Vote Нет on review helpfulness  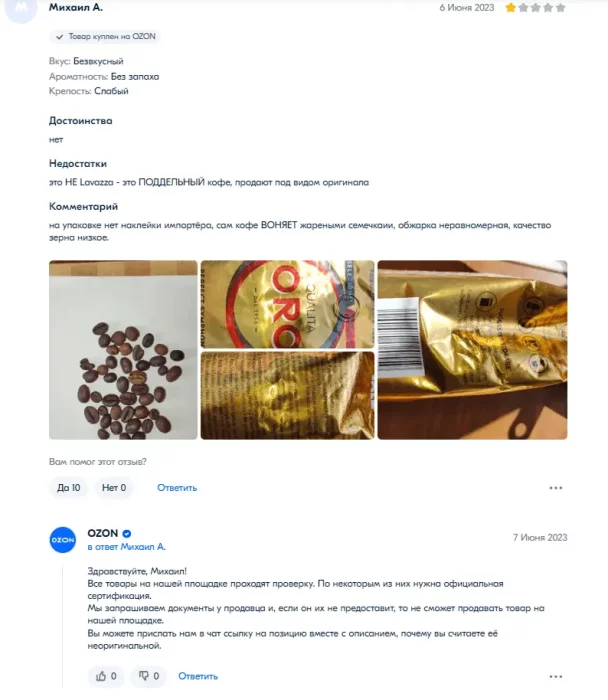pos(114,488)
